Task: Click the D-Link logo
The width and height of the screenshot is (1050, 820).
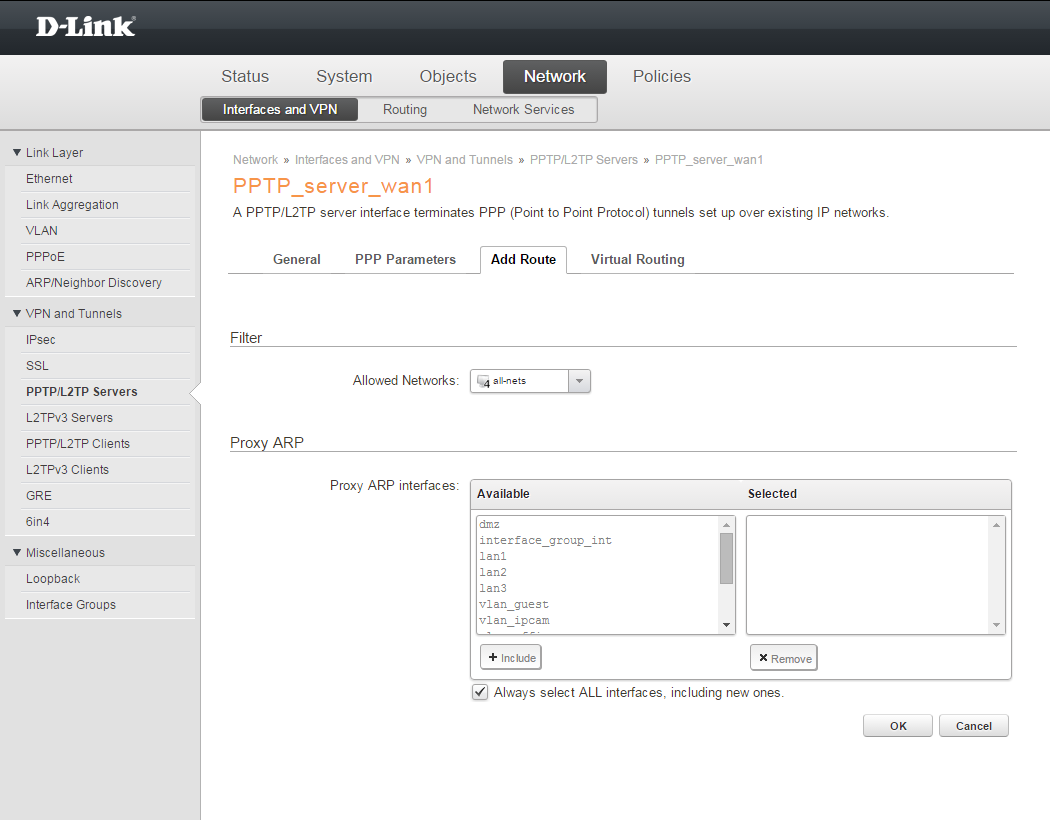Action: pyautogui.click(x=85, y=27)
